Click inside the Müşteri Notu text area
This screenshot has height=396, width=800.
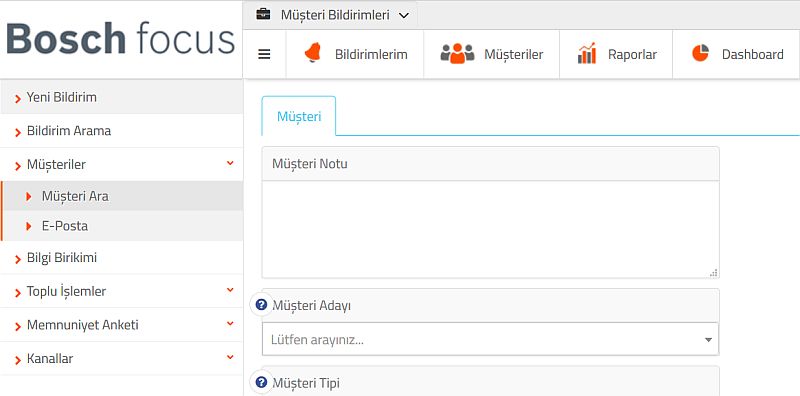click(x=490, y=230)
